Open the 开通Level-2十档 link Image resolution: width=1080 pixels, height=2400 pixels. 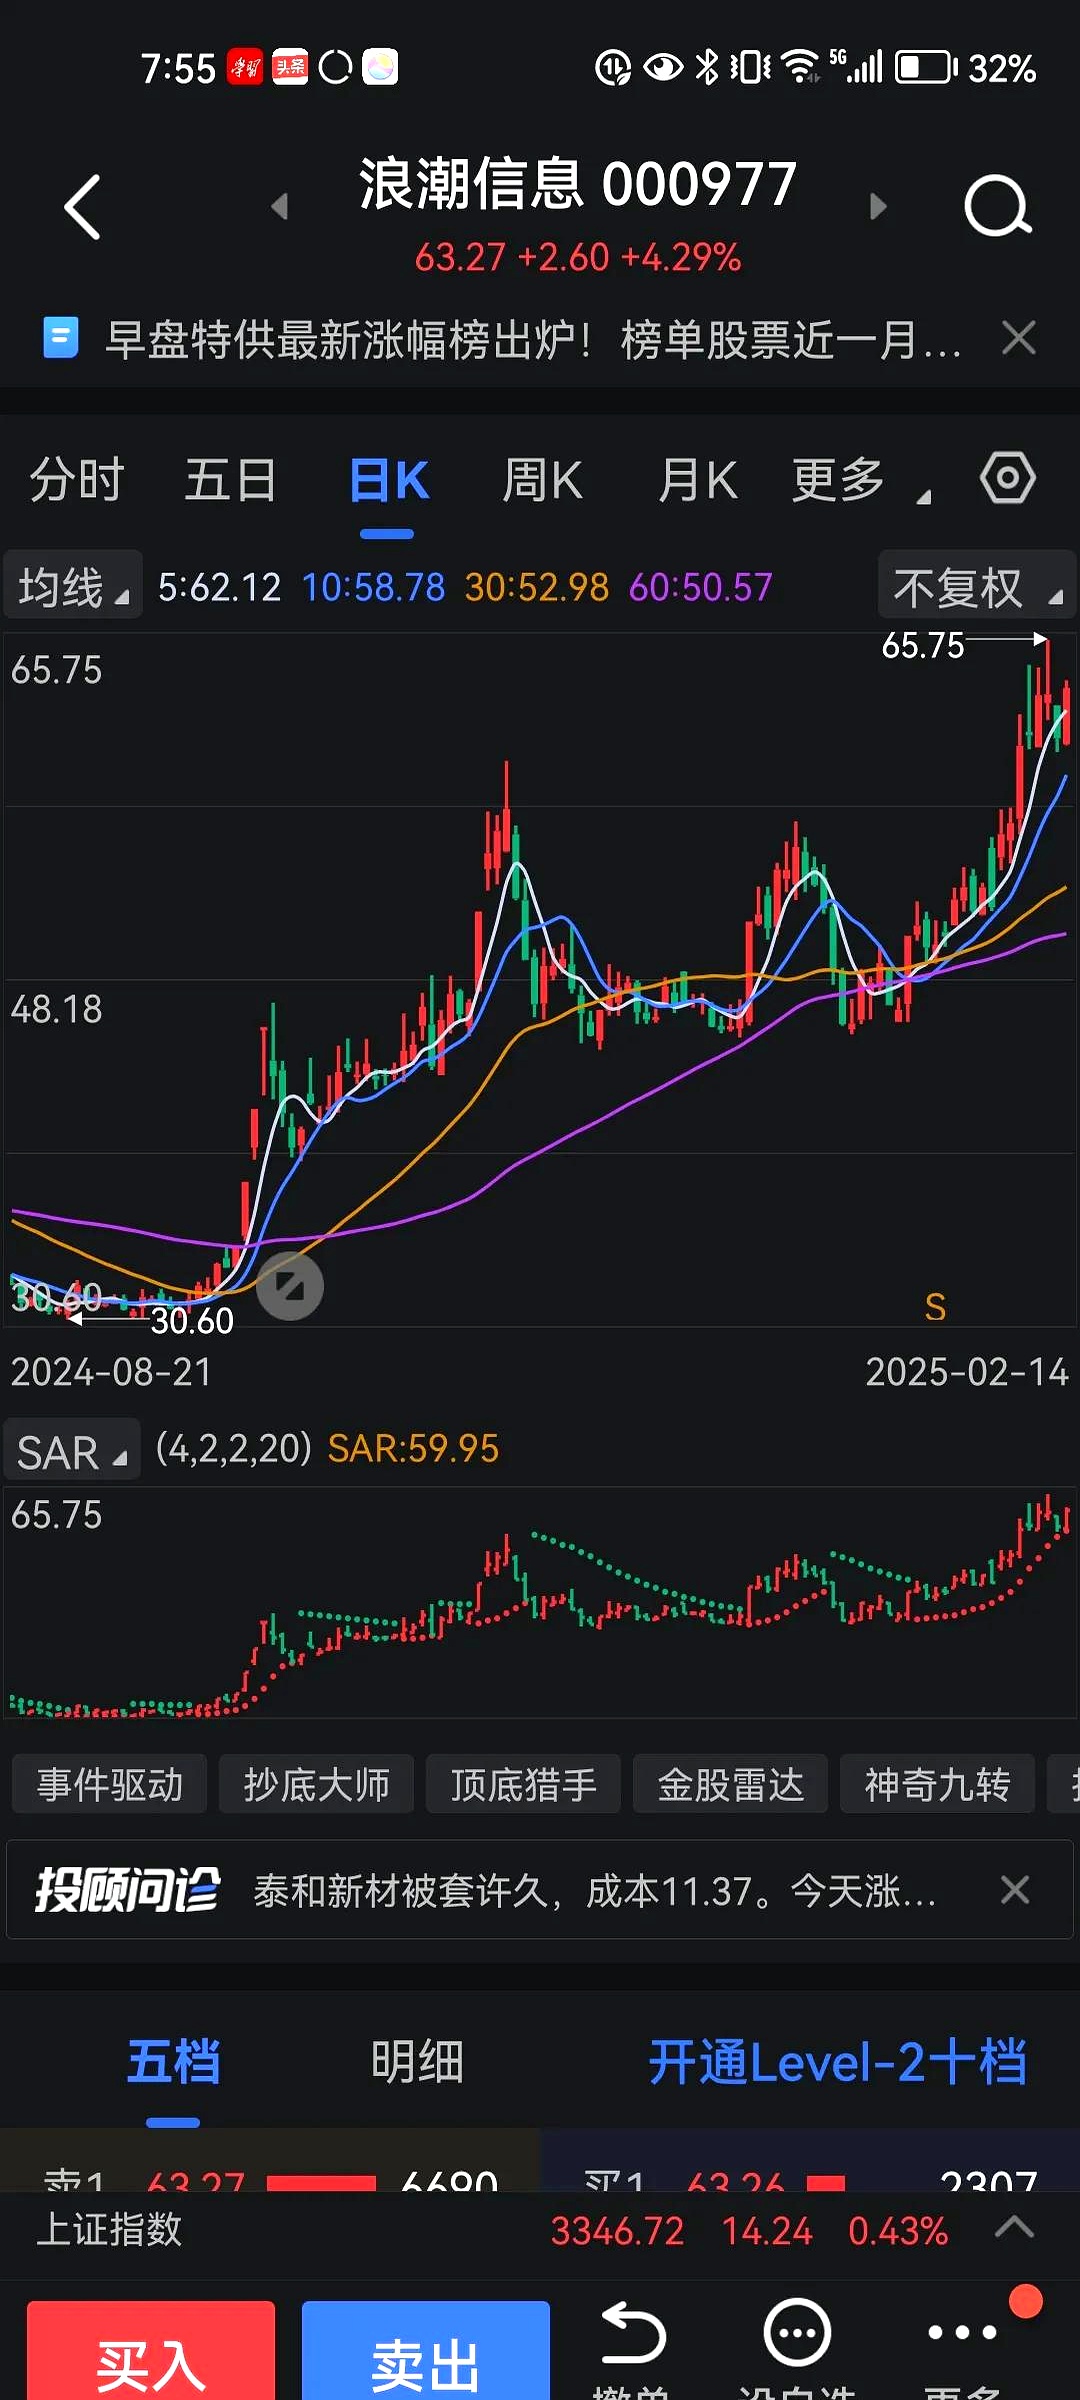[x=838, y=2062]
